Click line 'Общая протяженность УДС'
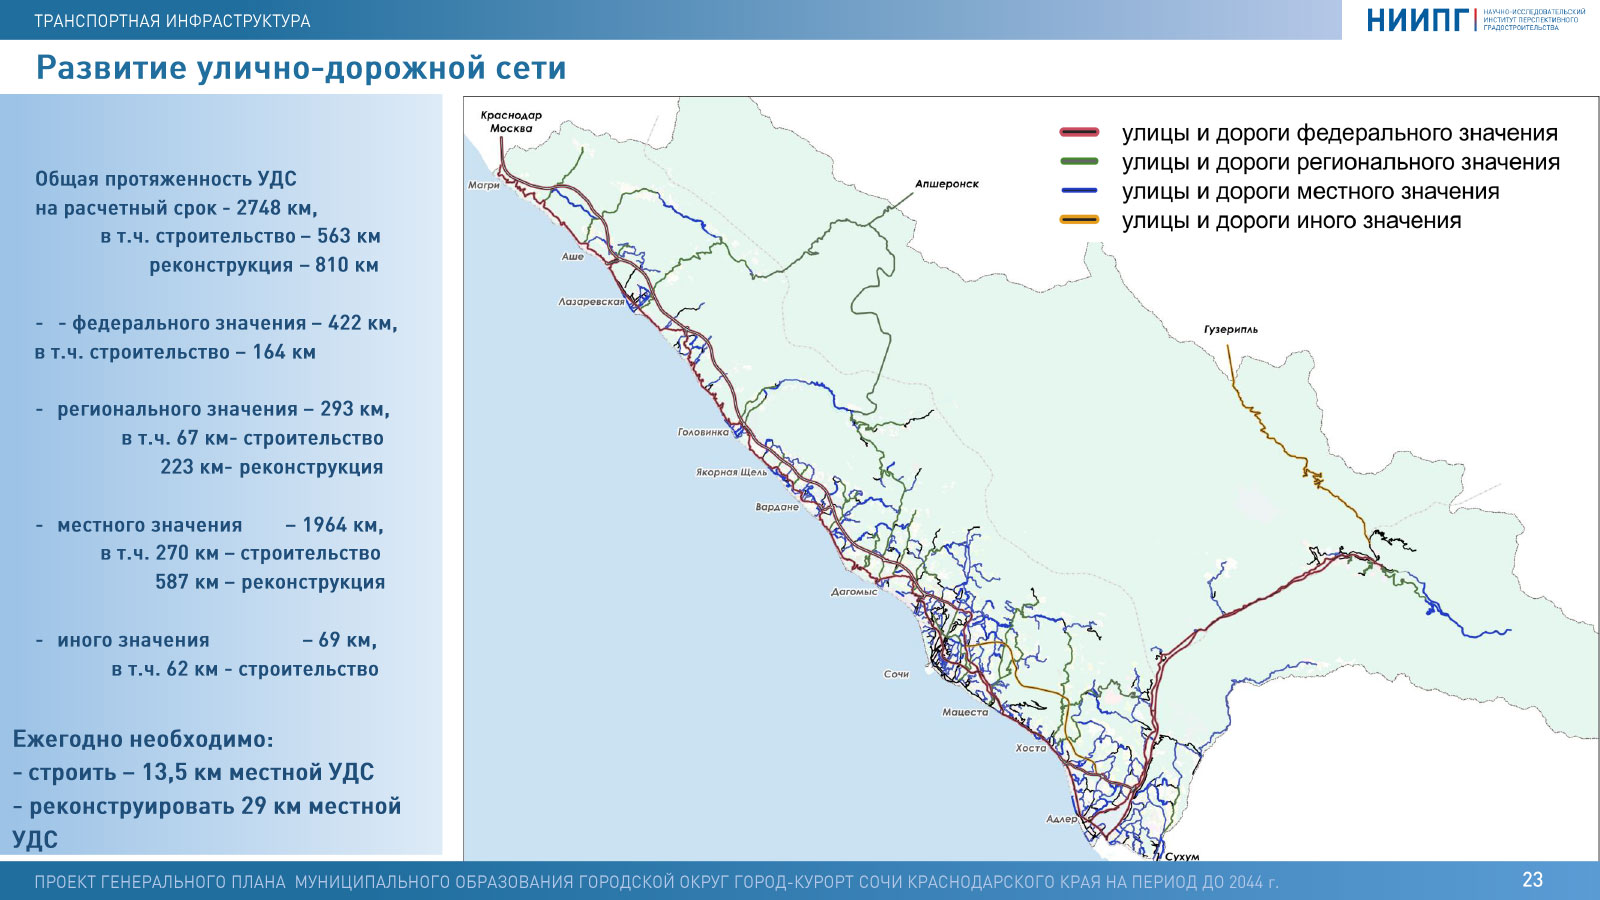This screenshot has width=1600, height=900. tap(166, 179)
